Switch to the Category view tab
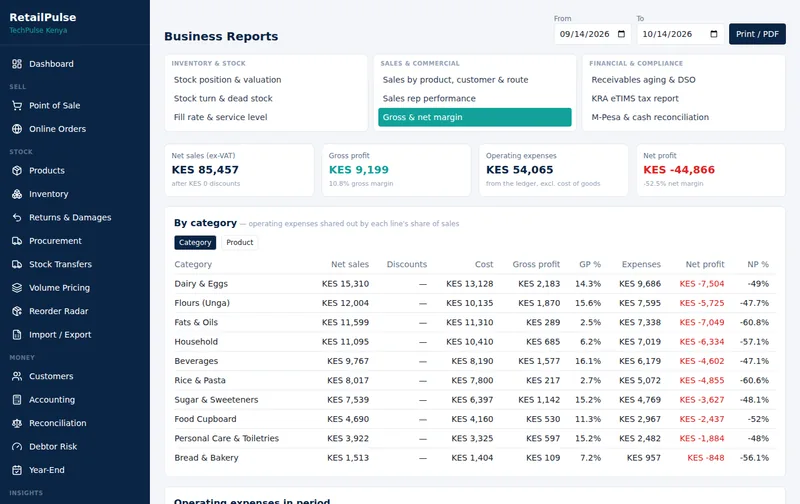800x504 pixels. [195, 242]
